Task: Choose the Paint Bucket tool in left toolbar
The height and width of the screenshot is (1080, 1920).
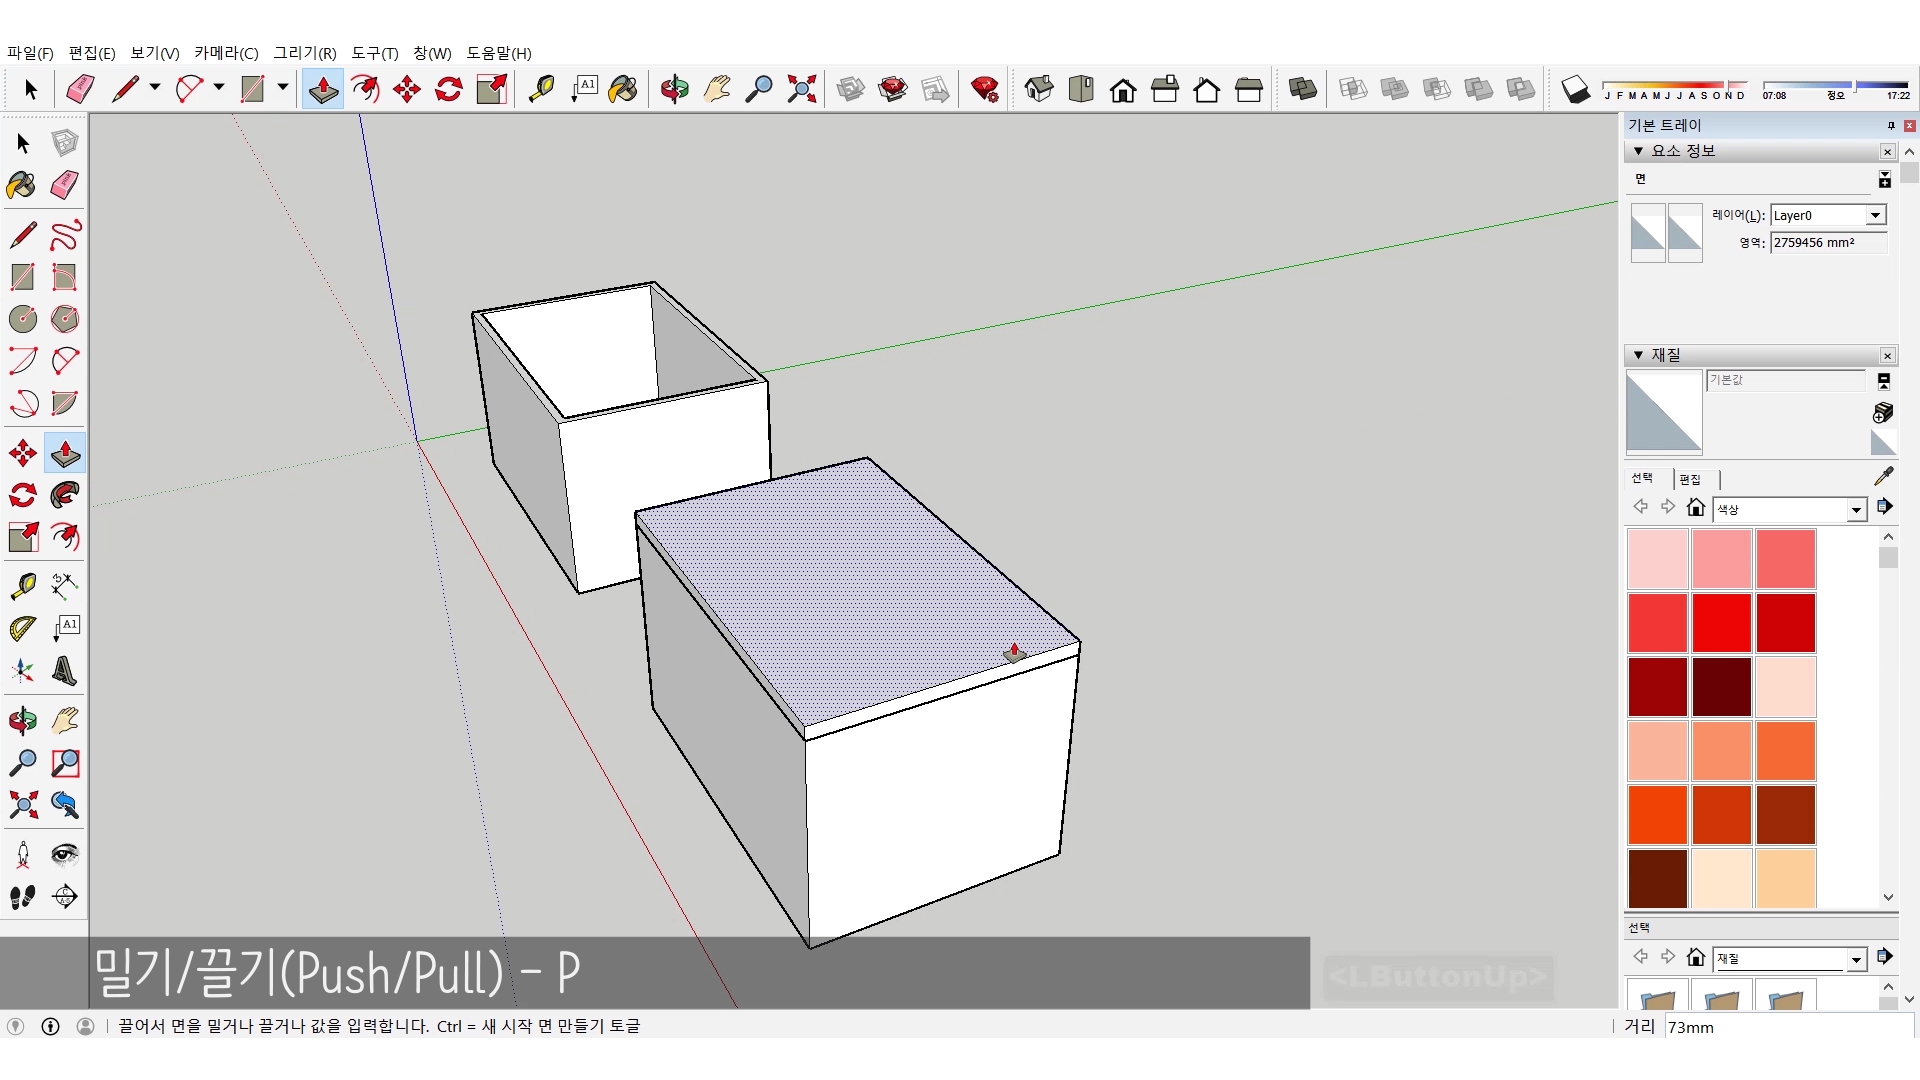Action: point(22,185)
